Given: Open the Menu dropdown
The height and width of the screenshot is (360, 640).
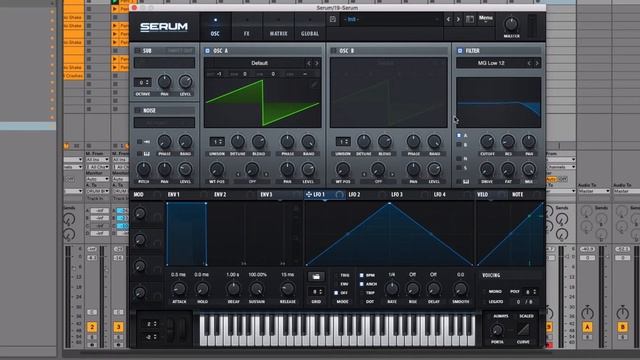Looking at the screenshot, I should click(485, 19).
